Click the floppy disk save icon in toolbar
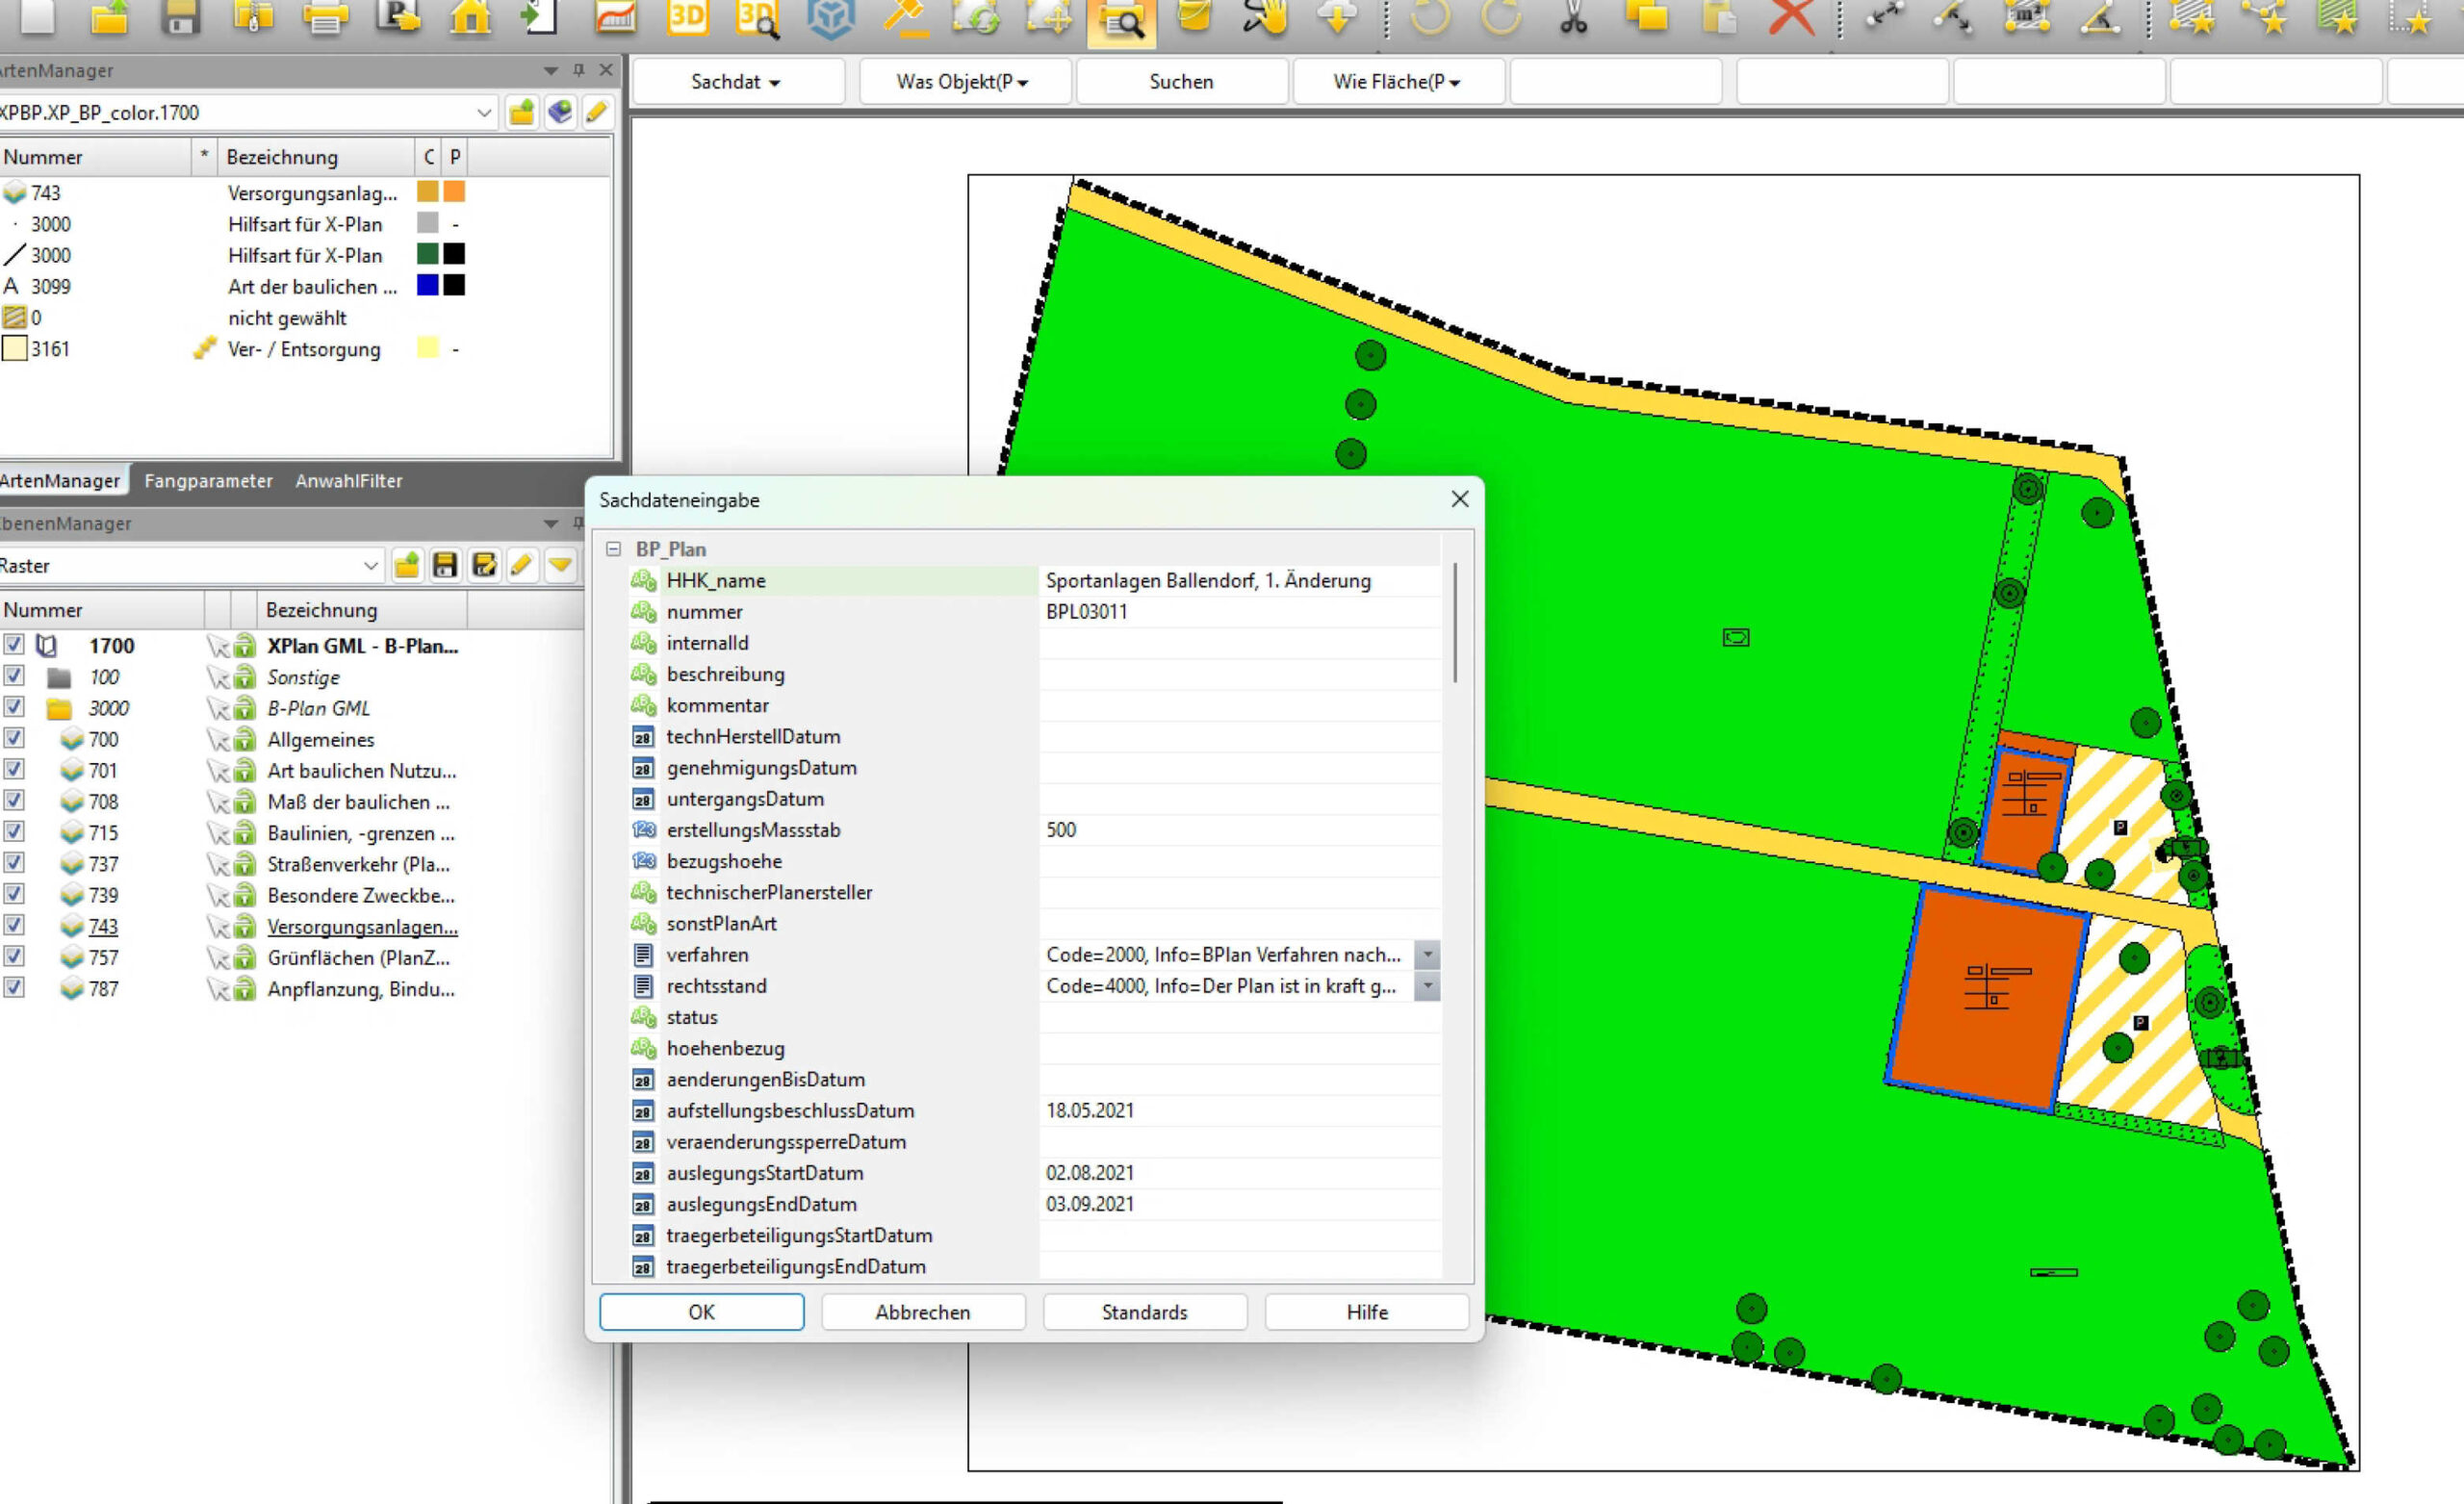Screen dimensions: 2464x1504 pos(181,17)
